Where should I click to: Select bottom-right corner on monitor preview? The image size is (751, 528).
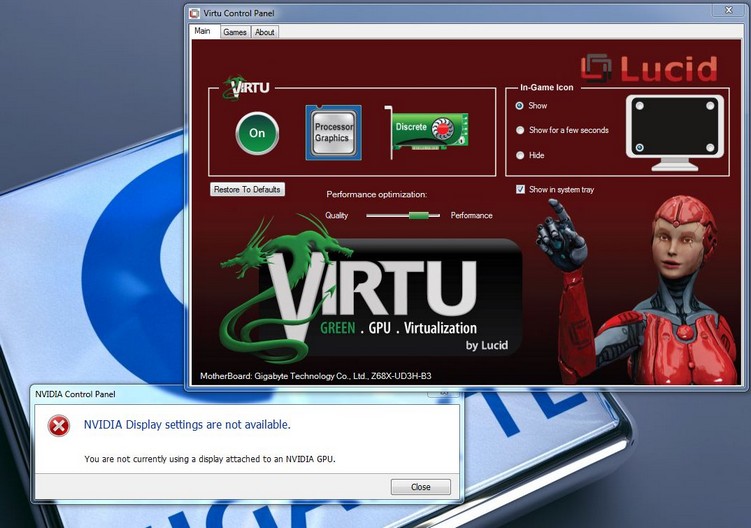710,147
